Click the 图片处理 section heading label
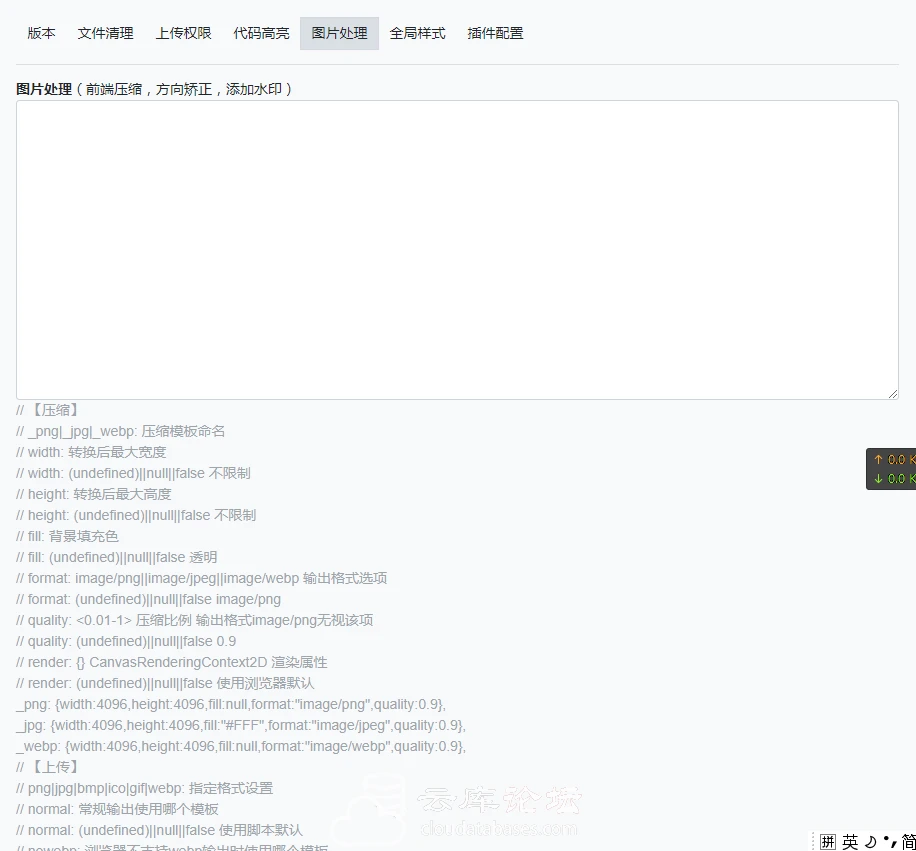The height and width of the screenshot is (851, 916). (x=44, y=89)
